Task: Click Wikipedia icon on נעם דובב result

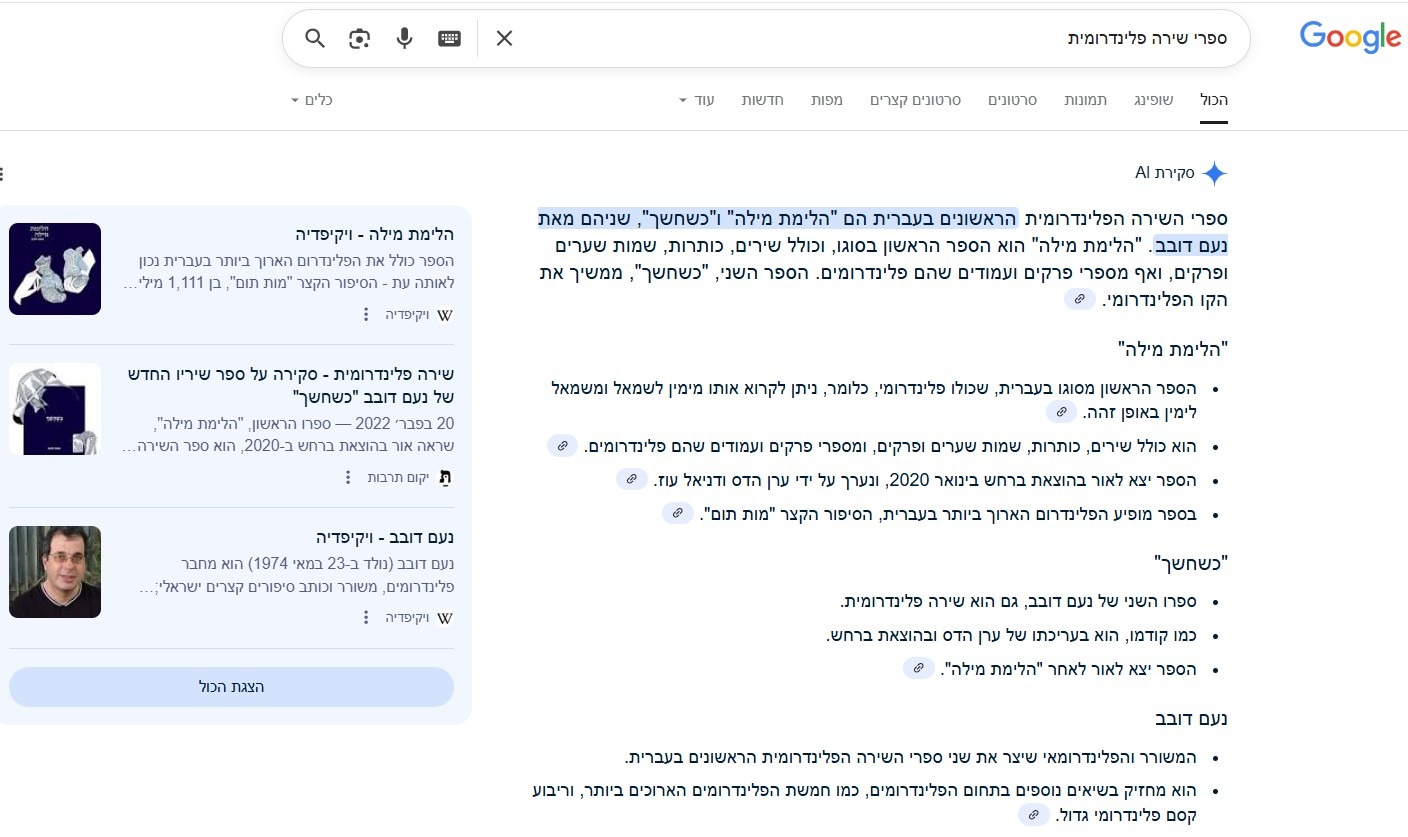Action: point(447,617)
